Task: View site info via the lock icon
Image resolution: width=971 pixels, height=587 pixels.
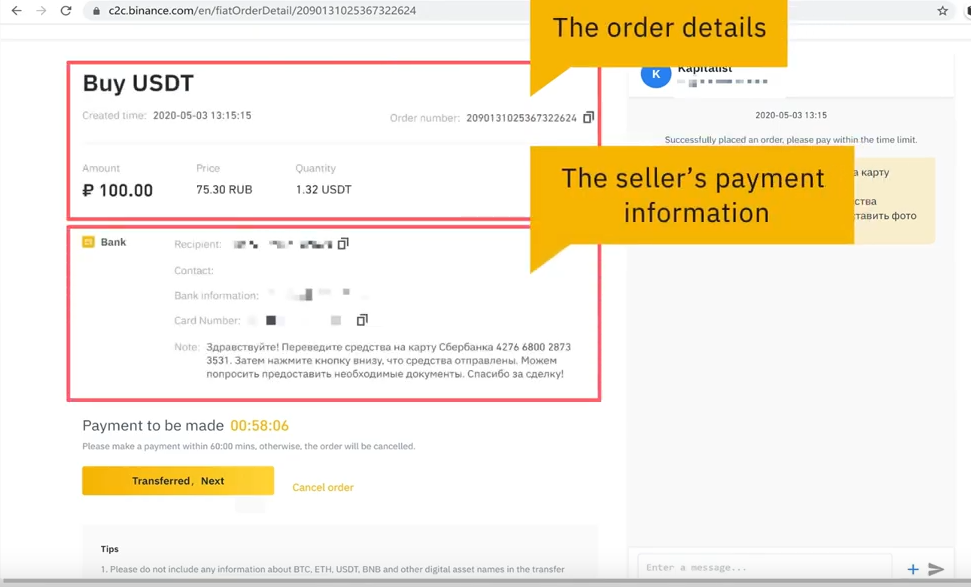Action: tap(96, 11)
